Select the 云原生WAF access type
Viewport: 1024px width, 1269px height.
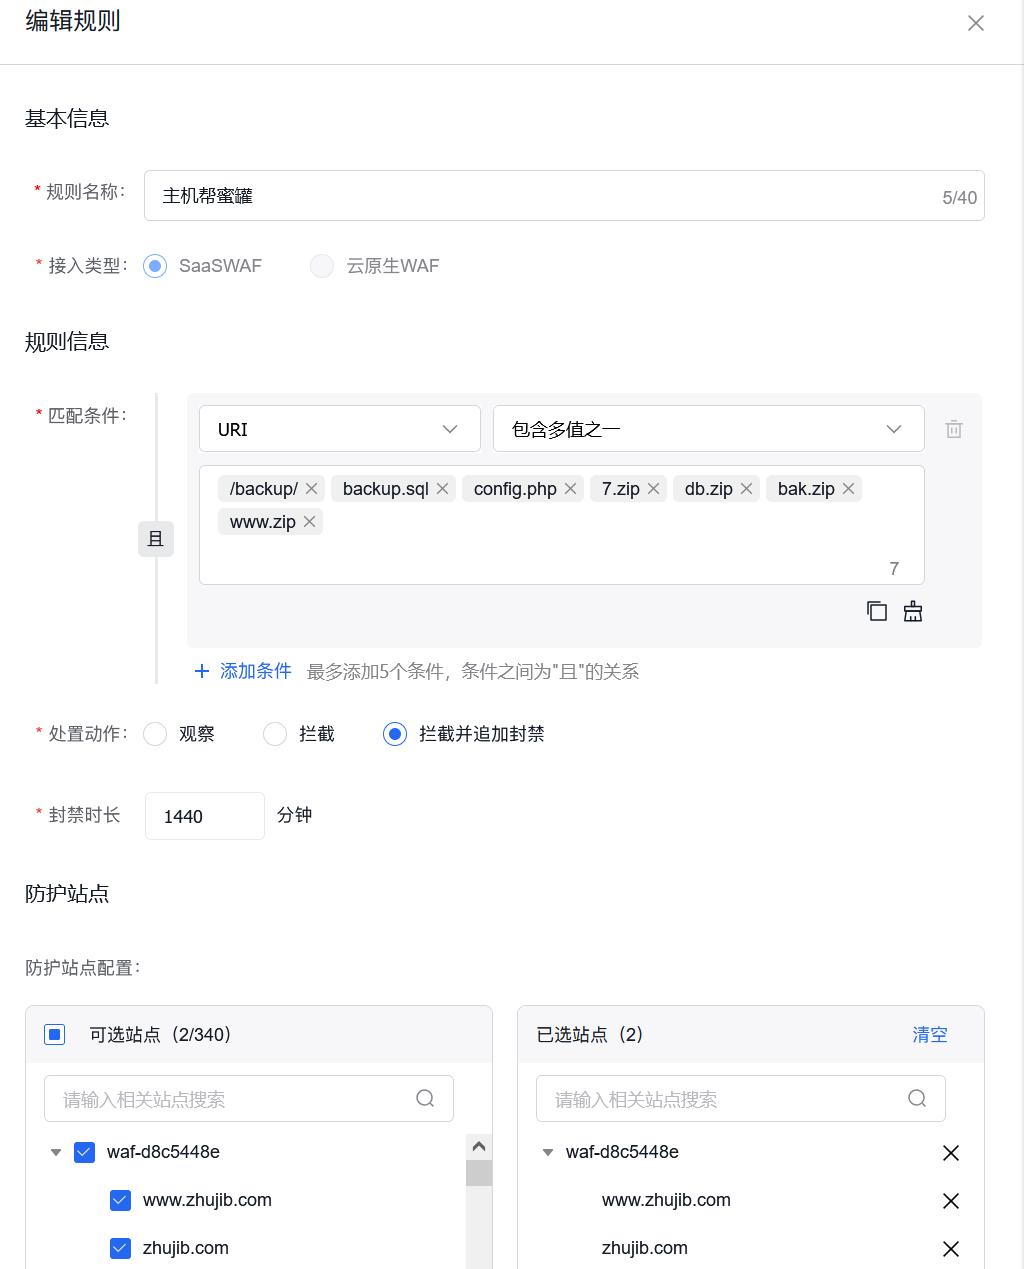tap(321, 265)
